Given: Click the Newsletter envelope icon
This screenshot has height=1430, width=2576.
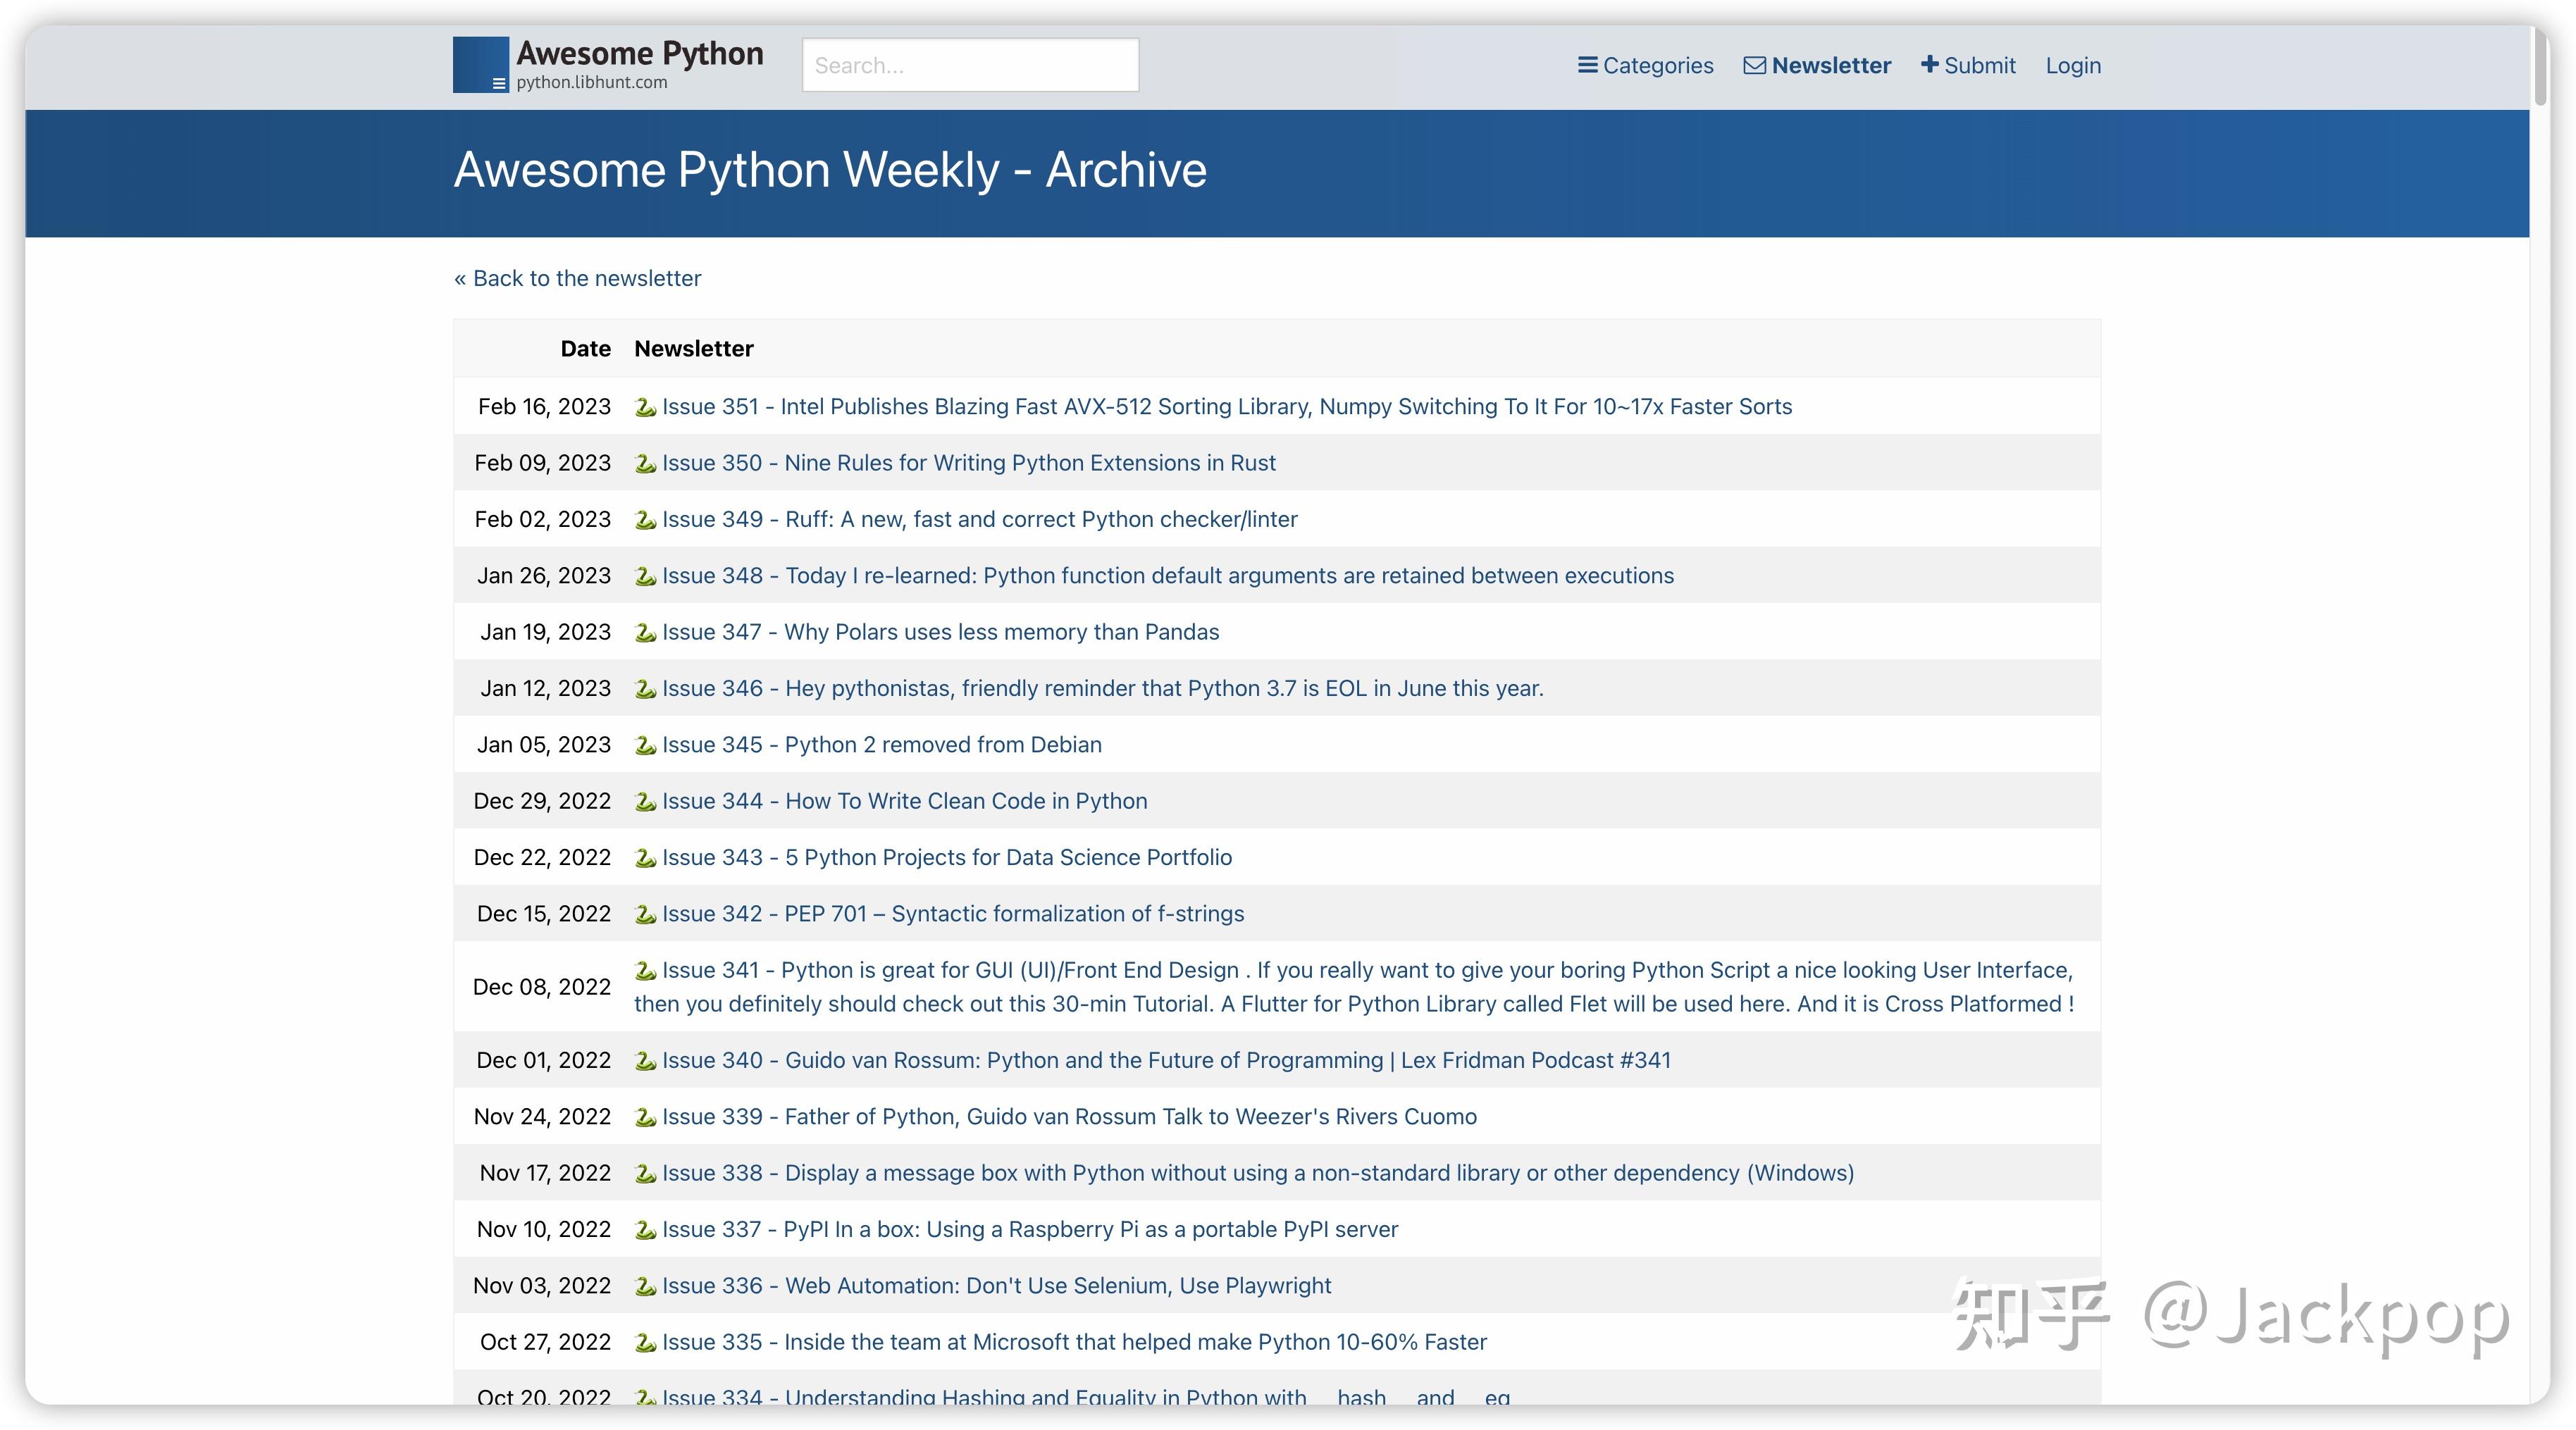Looking at the screenshot, I should coord(1754,65).
